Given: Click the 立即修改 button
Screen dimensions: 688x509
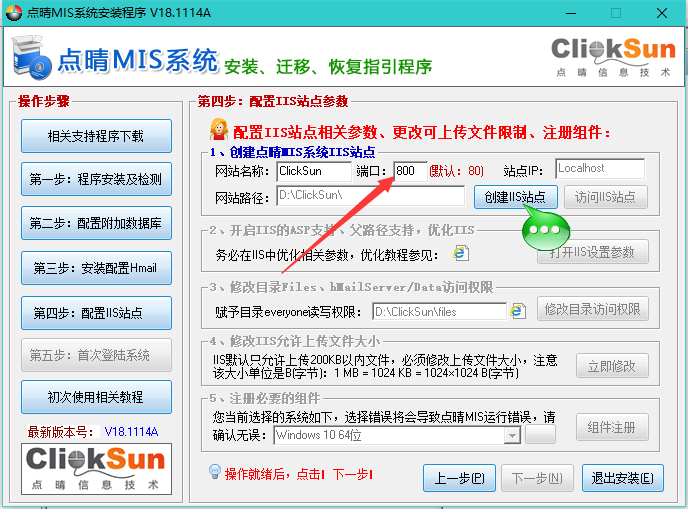Looking at the screenshot, I should pyautogui.click(x=612, y=366).
